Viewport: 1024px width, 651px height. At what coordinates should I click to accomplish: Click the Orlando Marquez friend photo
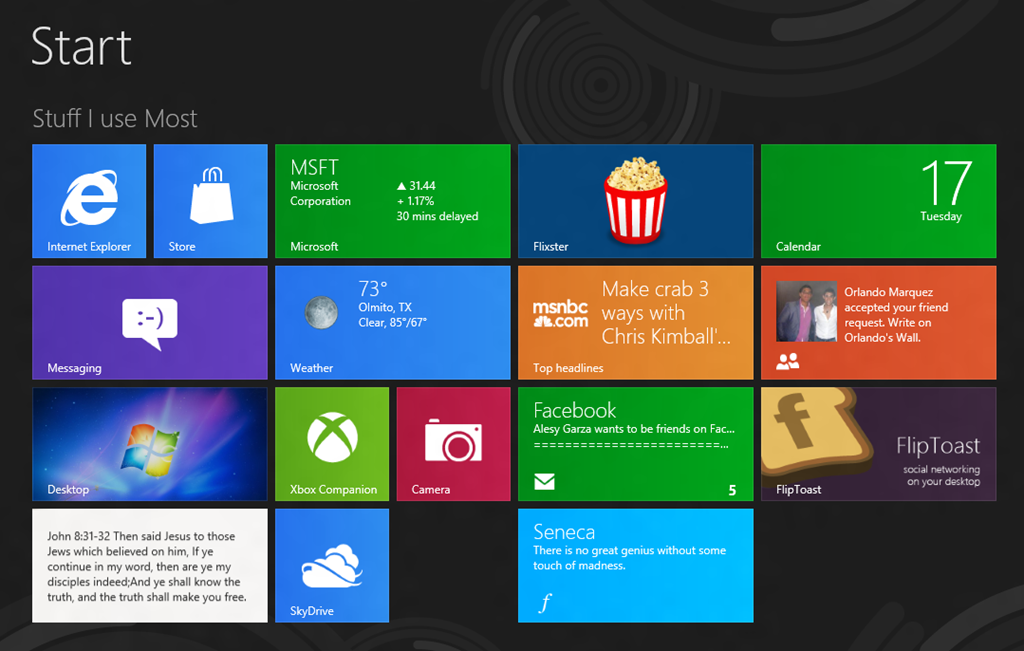(x=806, y=311)
